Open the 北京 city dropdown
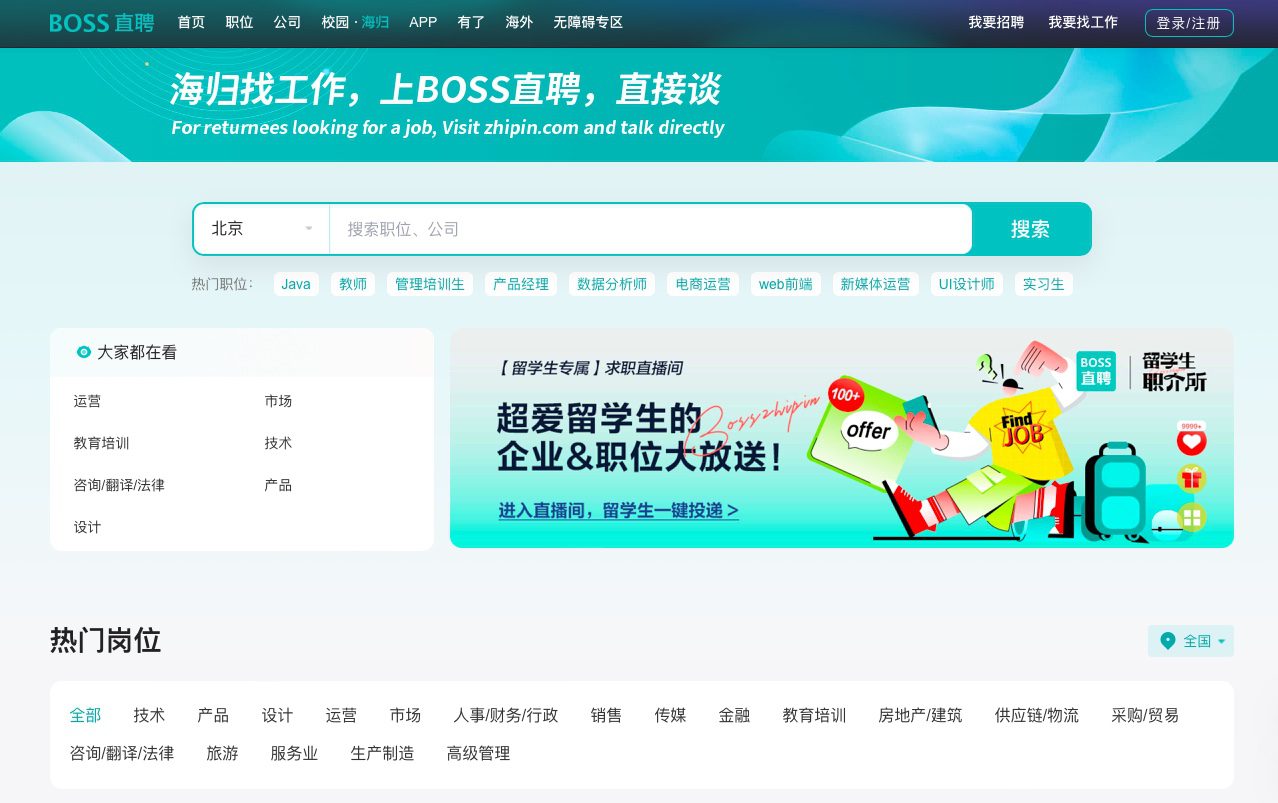Screen dimensions: 1278x803 pyautogui.click(x=262, y=229)
